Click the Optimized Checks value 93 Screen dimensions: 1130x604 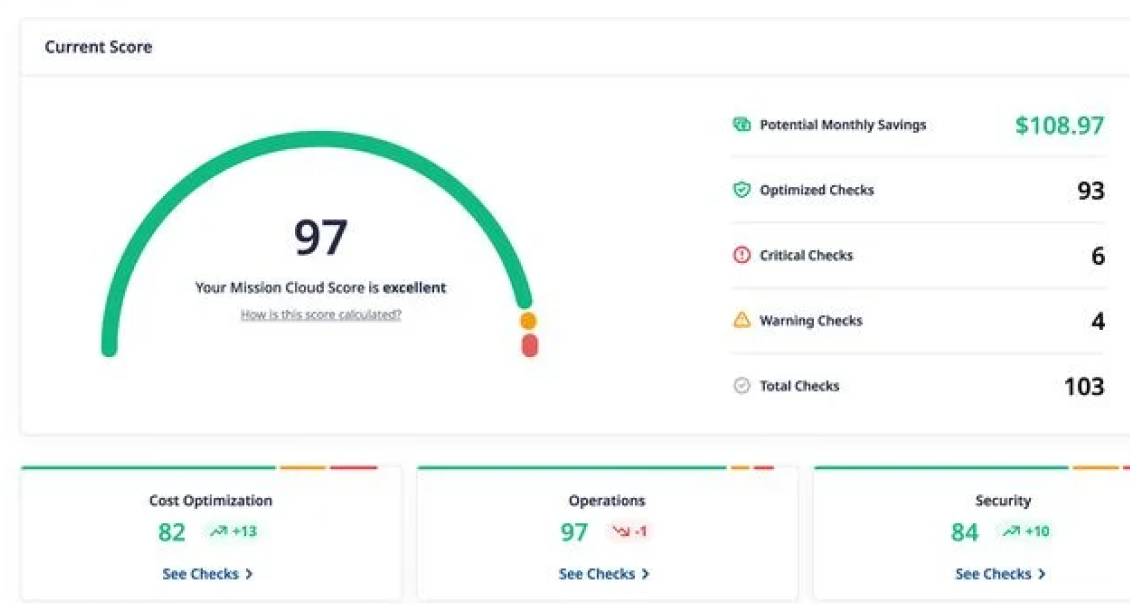[x=1091, y=190]
